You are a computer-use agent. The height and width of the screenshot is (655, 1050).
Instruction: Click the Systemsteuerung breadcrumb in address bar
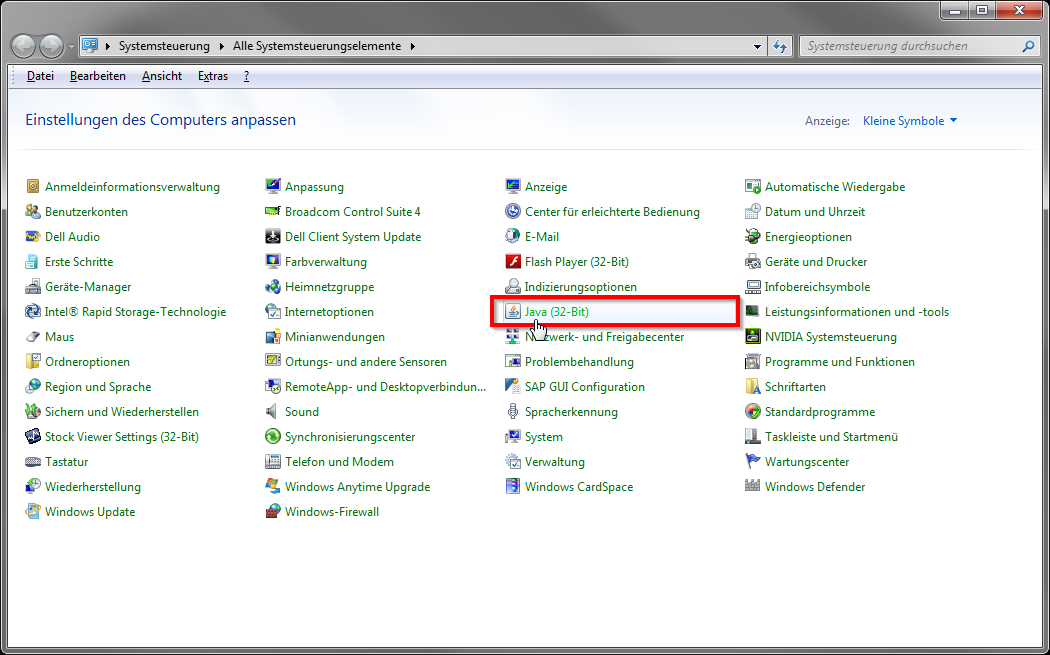[x=164, y=46]
